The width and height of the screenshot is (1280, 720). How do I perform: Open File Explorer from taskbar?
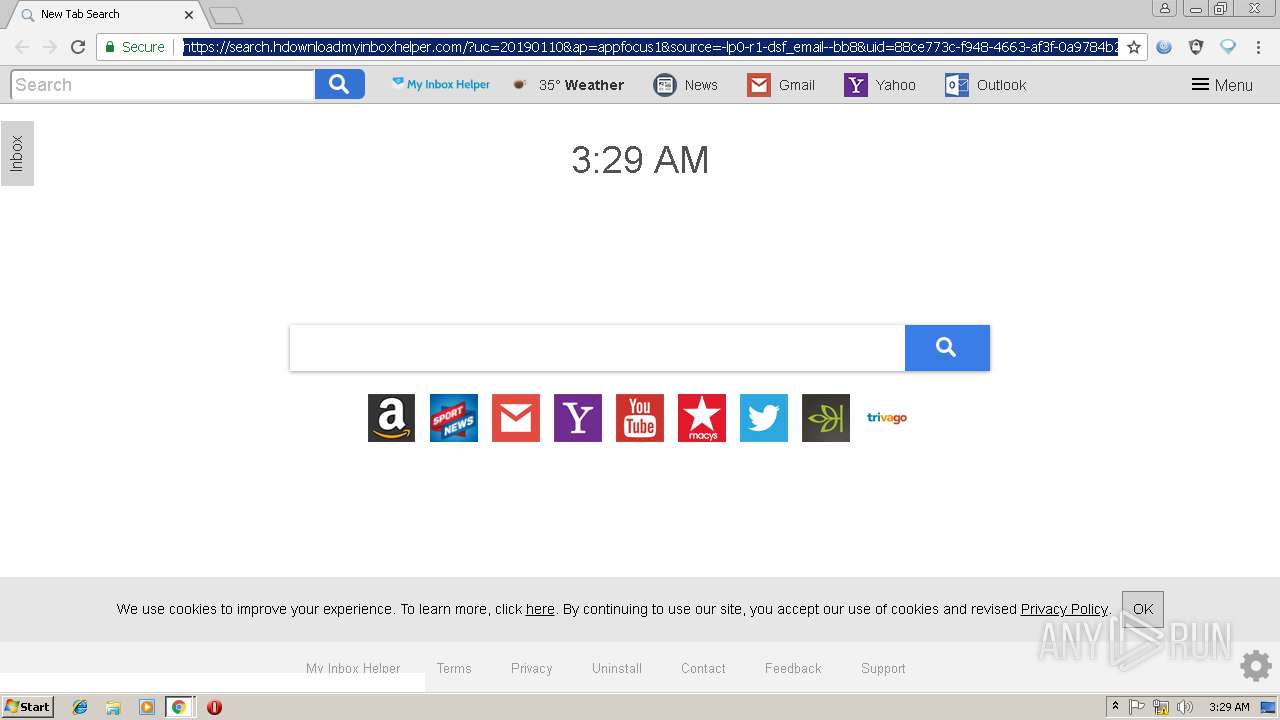[113, 707]
